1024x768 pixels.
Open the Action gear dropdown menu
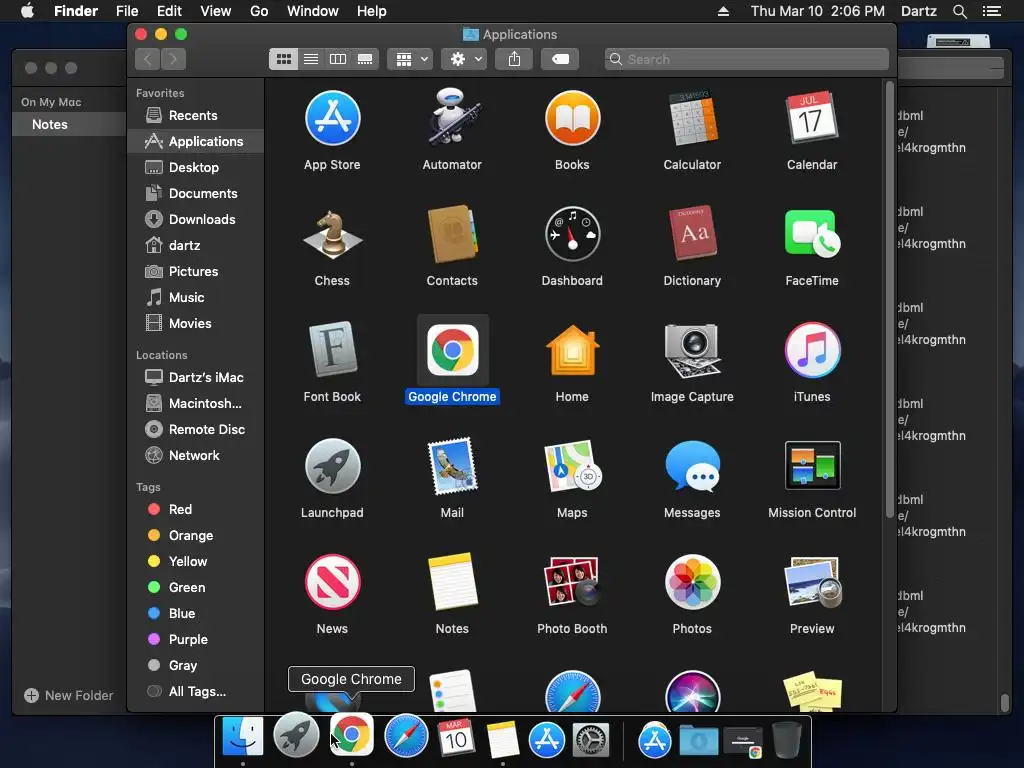464,59
